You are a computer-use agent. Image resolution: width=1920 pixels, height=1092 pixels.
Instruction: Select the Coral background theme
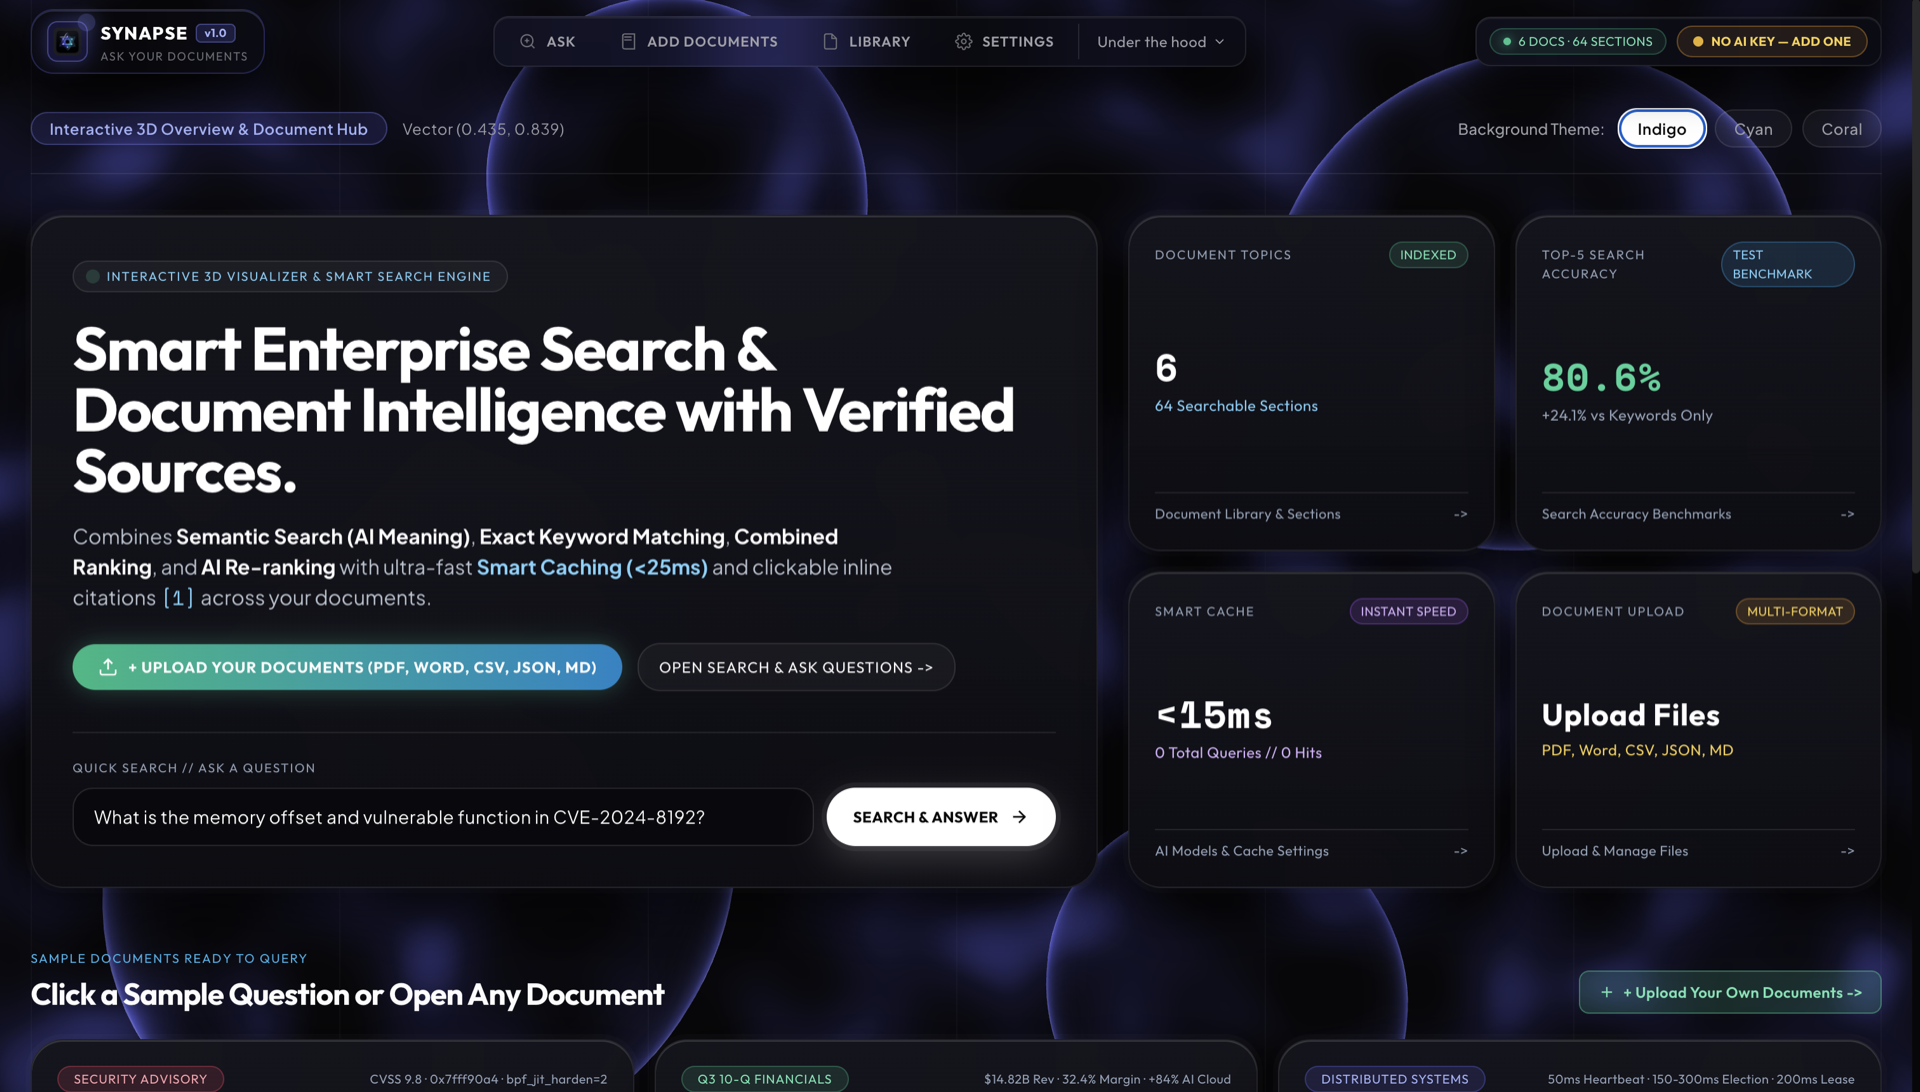pos(1841,129)
